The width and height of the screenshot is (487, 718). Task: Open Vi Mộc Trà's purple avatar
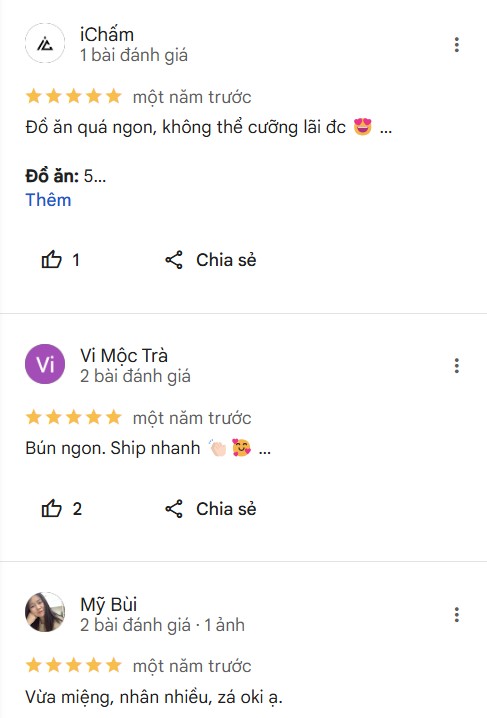coord(45,364)
